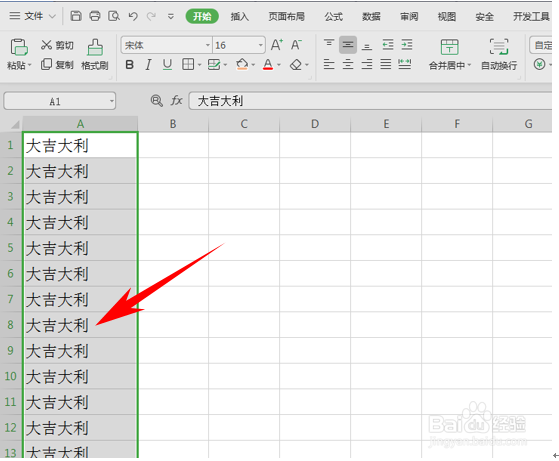This screenshot has width=559, height=461.
Task: Toggle Underline formatting
Action: coord(167,65)
